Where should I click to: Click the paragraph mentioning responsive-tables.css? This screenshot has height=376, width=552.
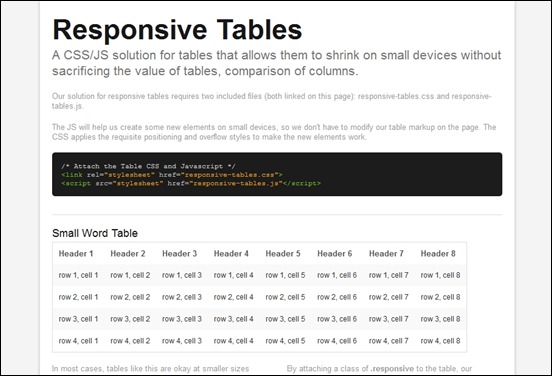pos(271,101)
